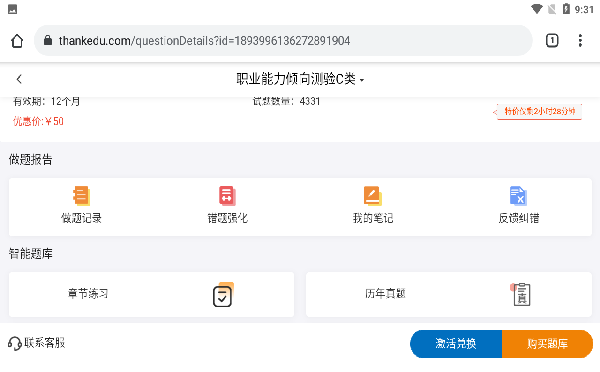Click the 联系客服 link text
600x372 pixels.
coord(45,343)
